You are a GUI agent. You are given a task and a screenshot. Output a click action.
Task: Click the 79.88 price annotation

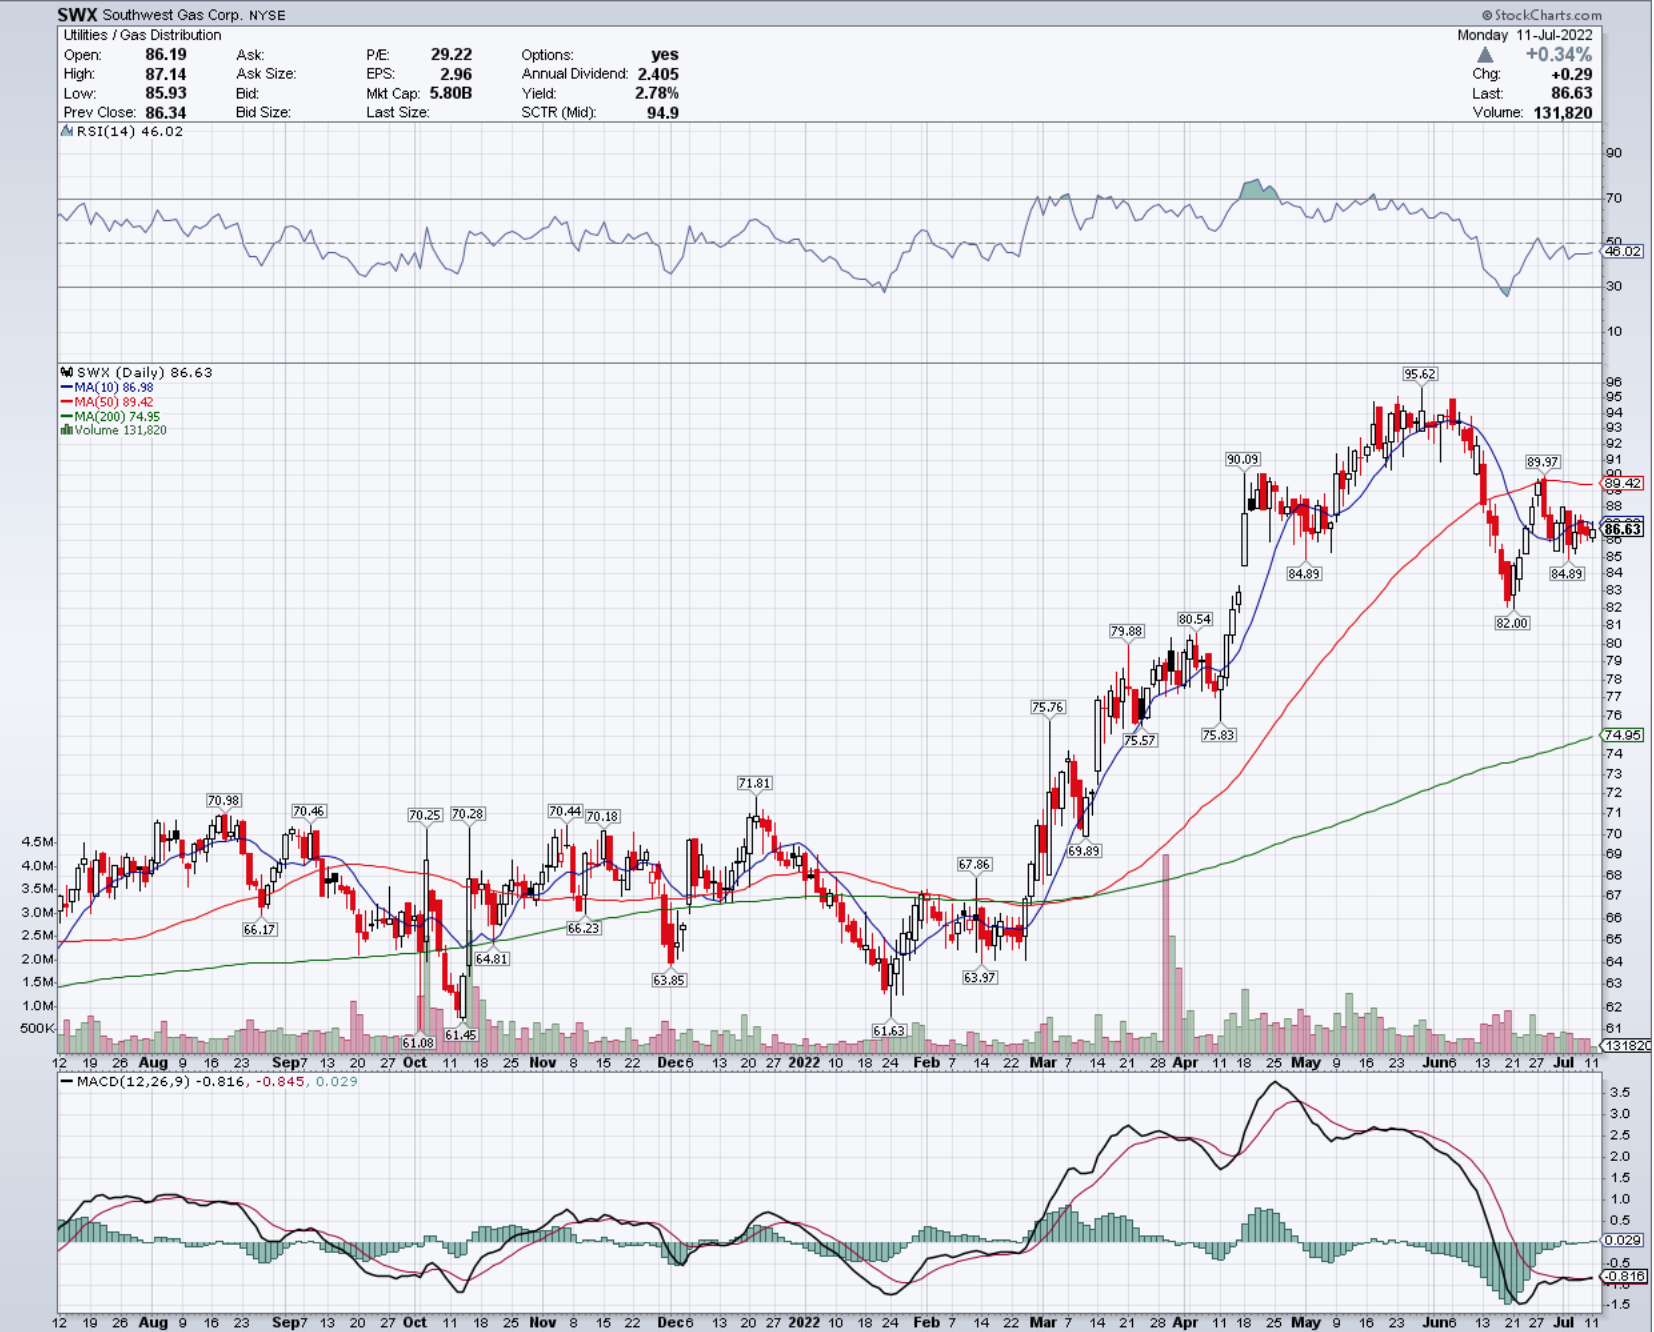click(1126, 631)
